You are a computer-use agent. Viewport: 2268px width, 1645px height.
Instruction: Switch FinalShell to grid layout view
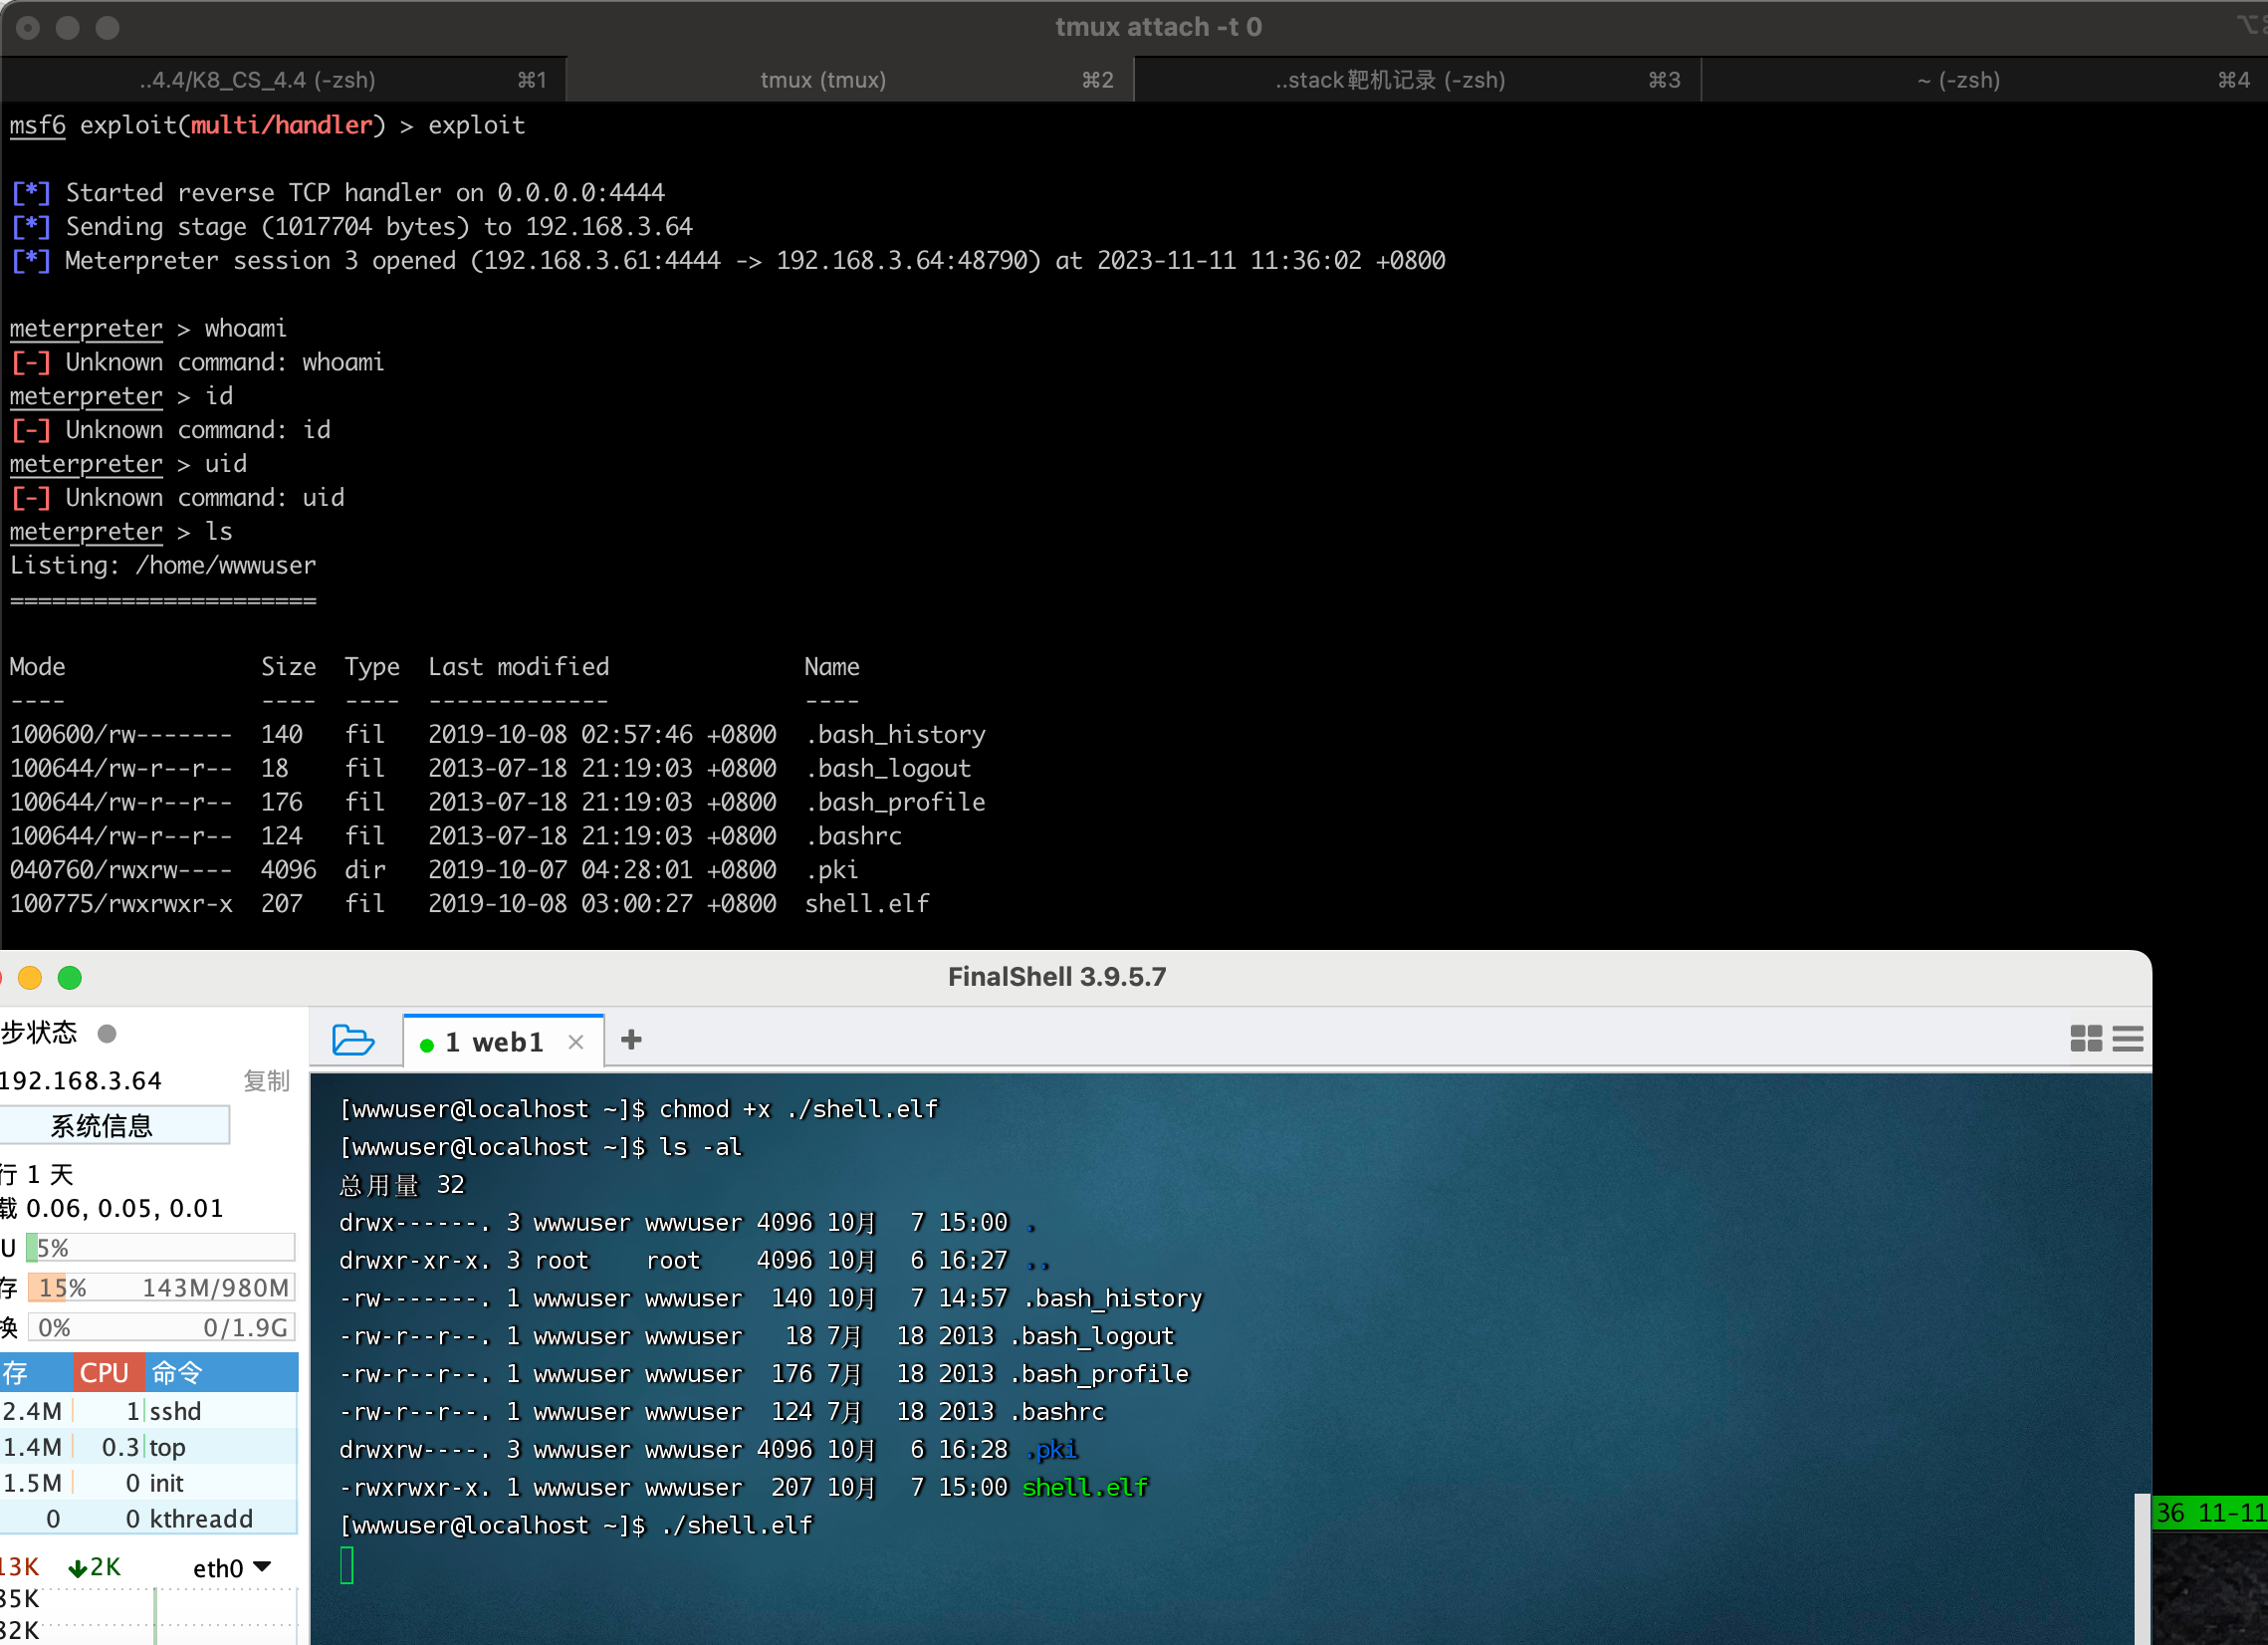[x=2086, y=1038]
